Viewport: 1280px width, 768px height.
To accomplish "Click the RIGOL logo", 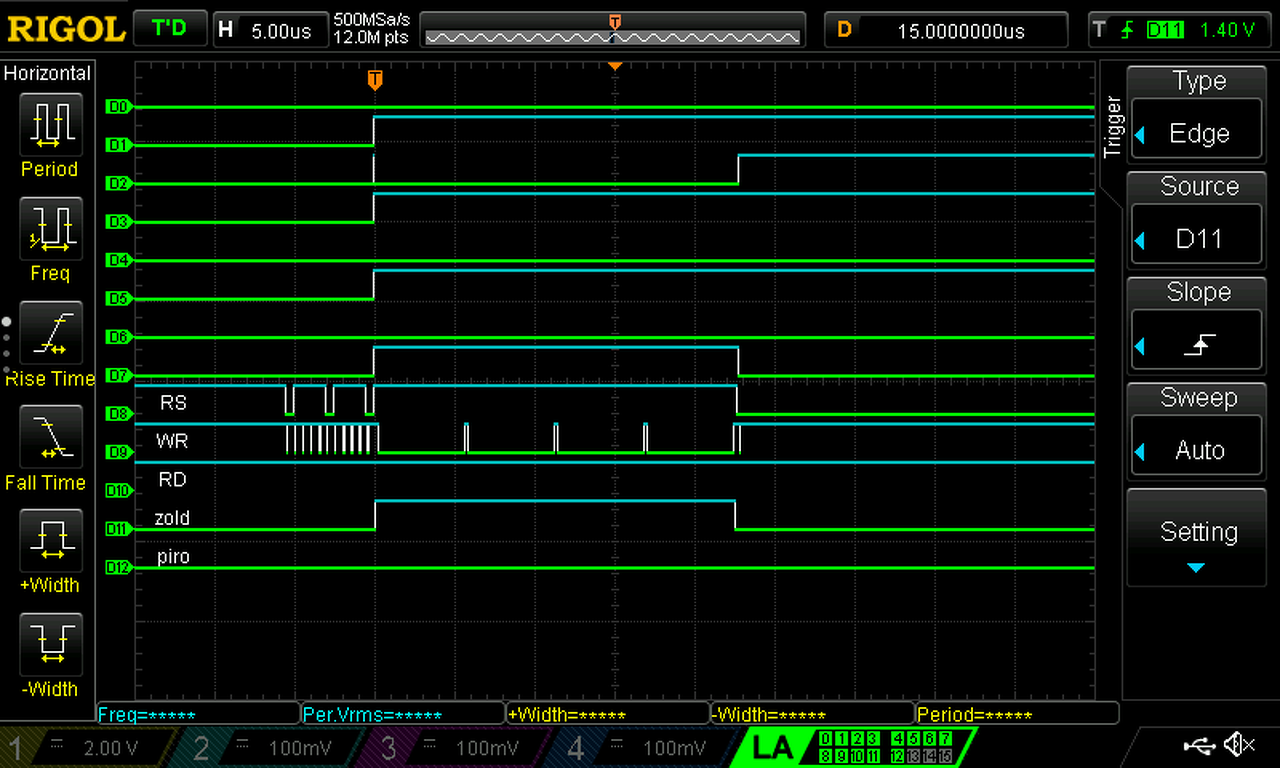I will point(66,29).
